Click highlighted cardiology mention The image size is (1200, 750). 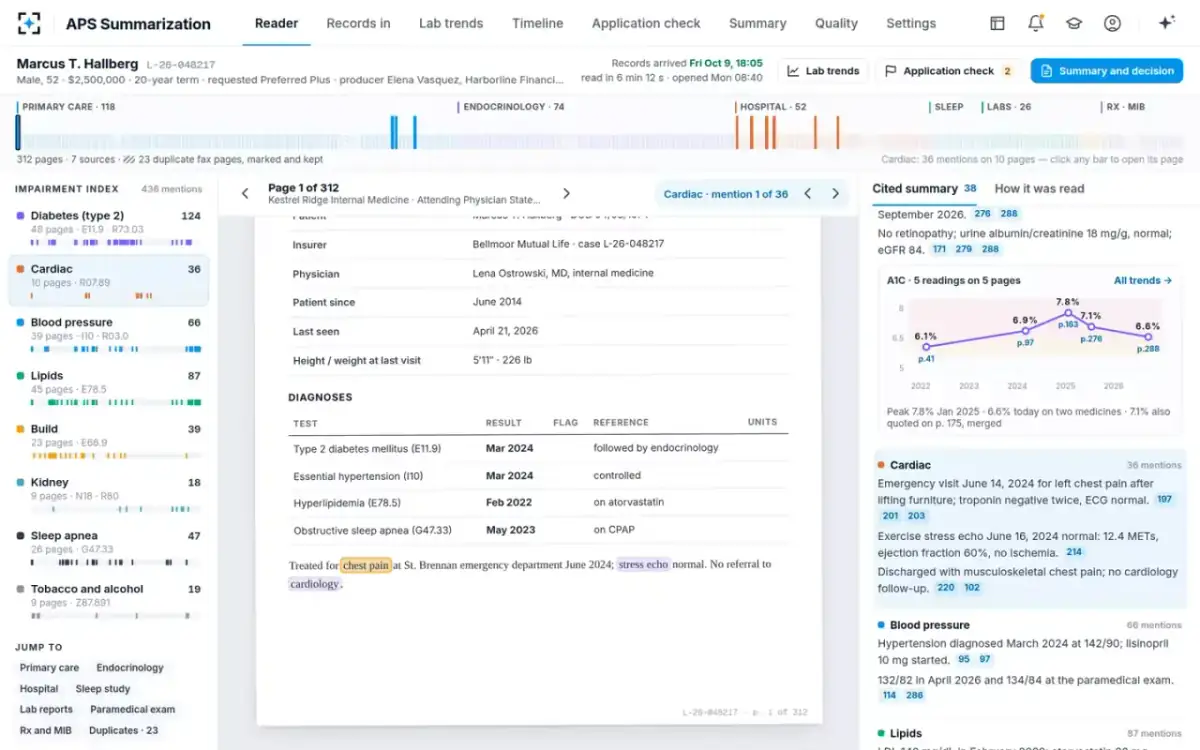coord(314,584)
